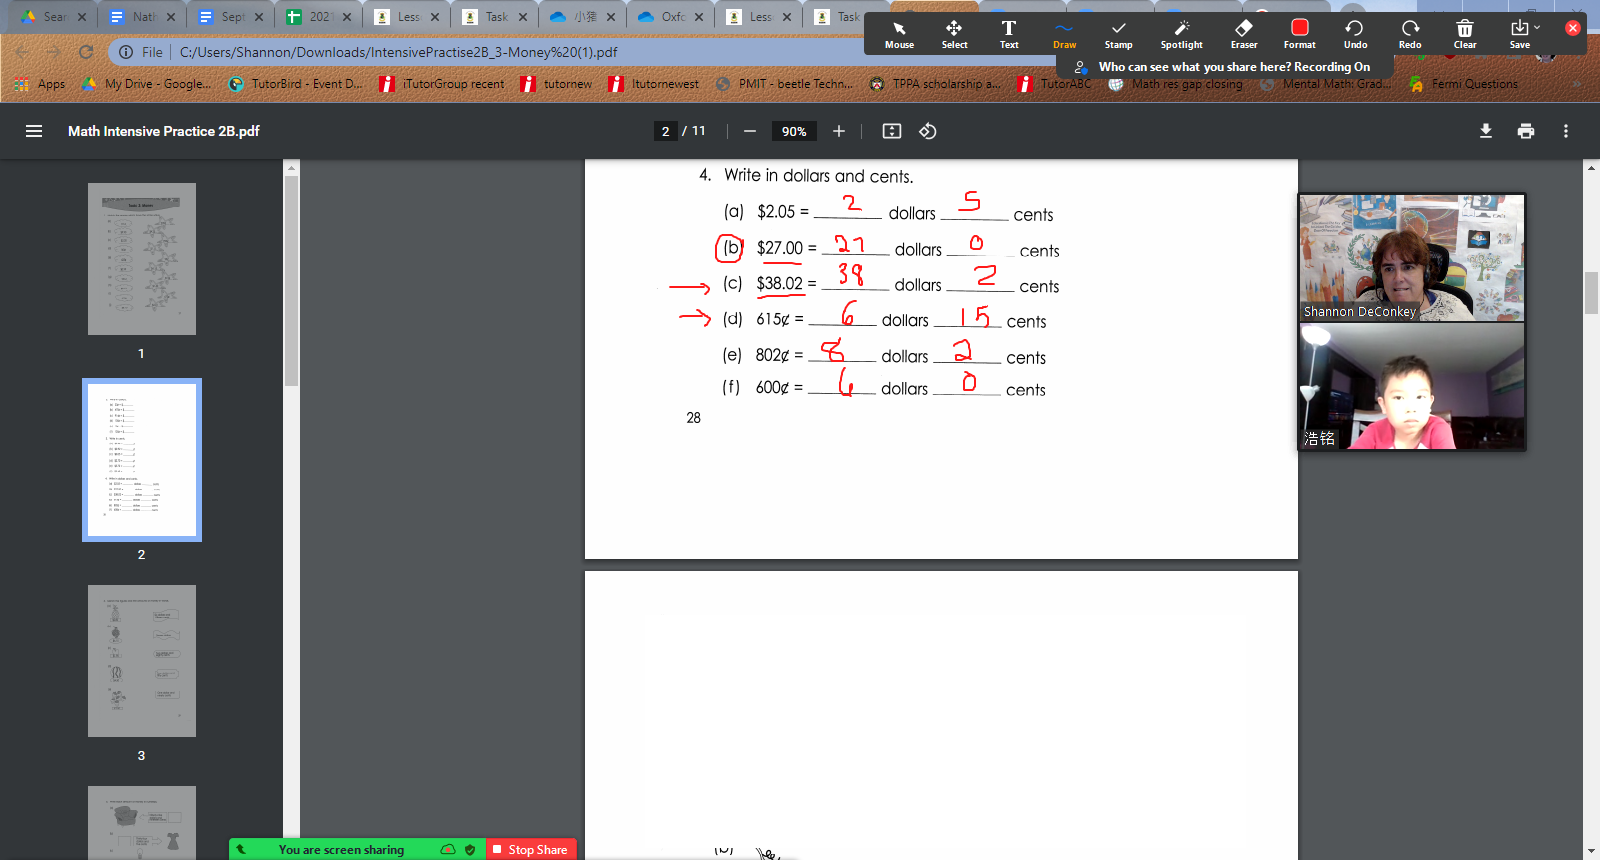Viewport: 1600px width, 860px height.
Task: Open the Itutornewest bookmark
Action: [x=654, y=84]
